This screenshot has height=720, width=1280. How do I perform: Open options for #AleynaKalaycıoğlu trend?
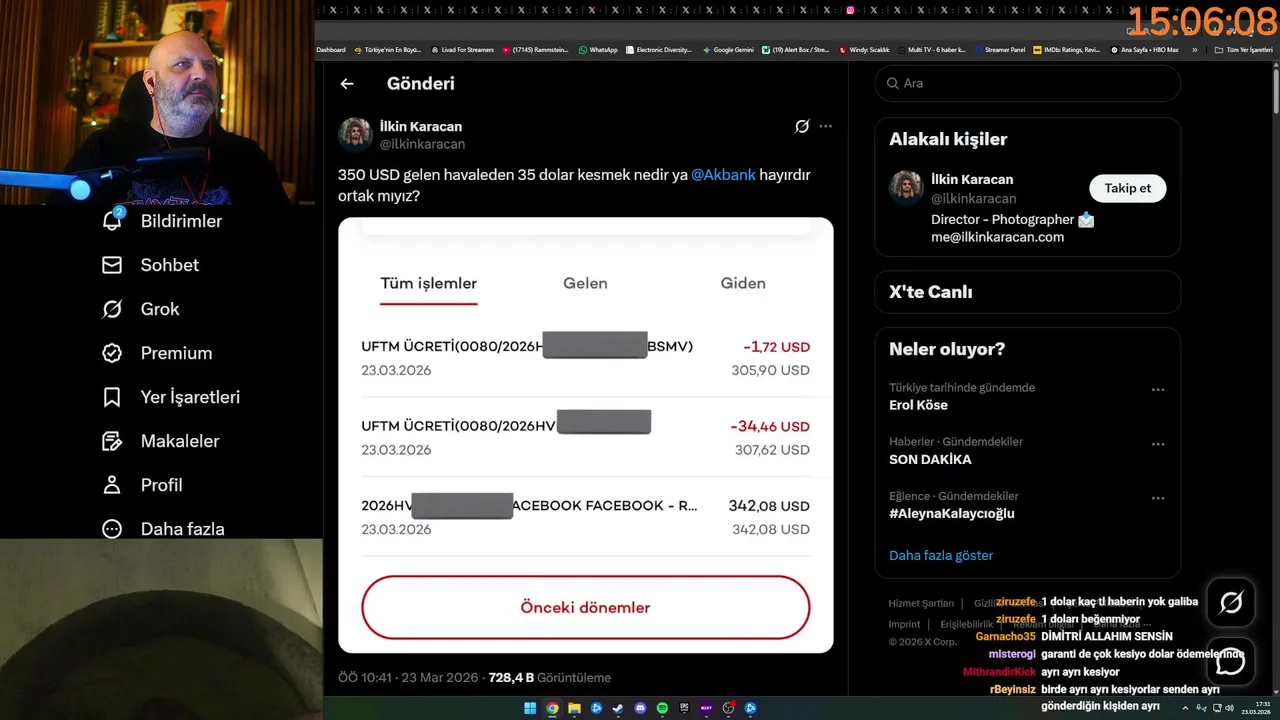coord(1158,498)
